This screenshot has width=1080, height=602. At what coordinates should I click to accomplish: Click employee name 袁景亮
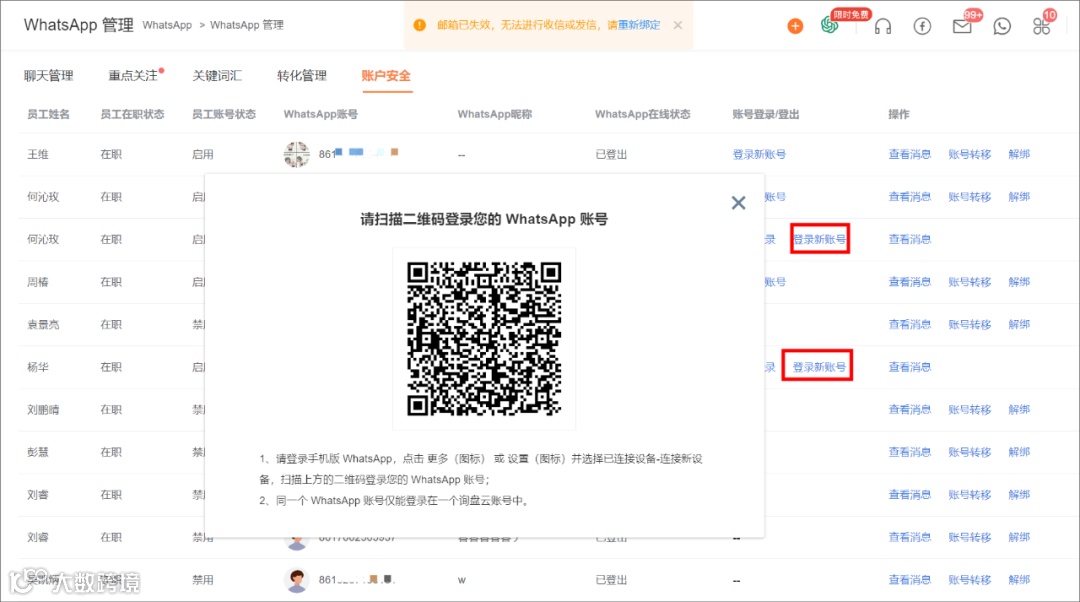click(43, 324)
